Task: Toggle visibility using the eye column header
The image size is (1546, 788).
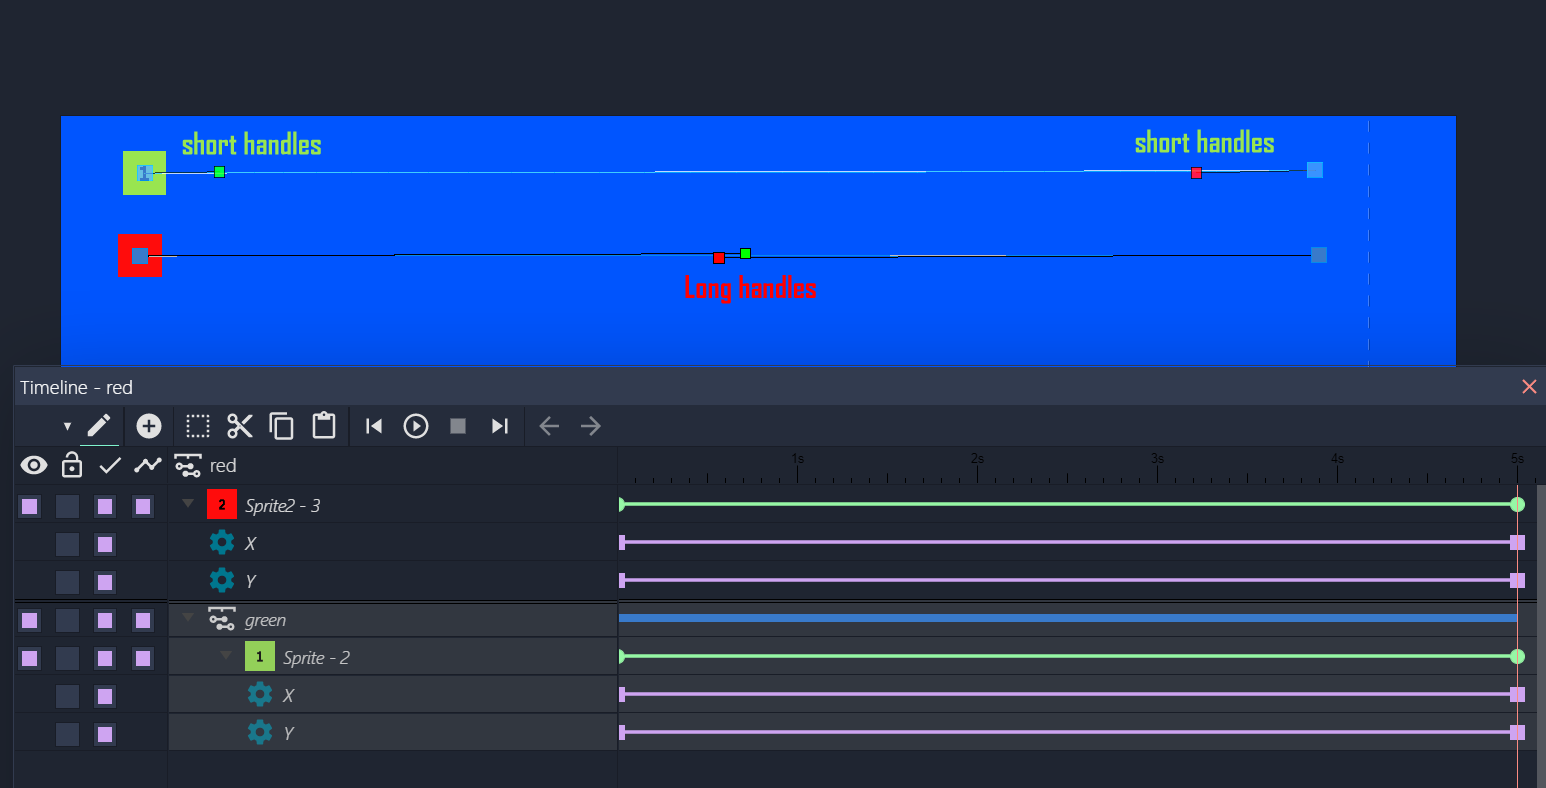Action: pos(34,465)
